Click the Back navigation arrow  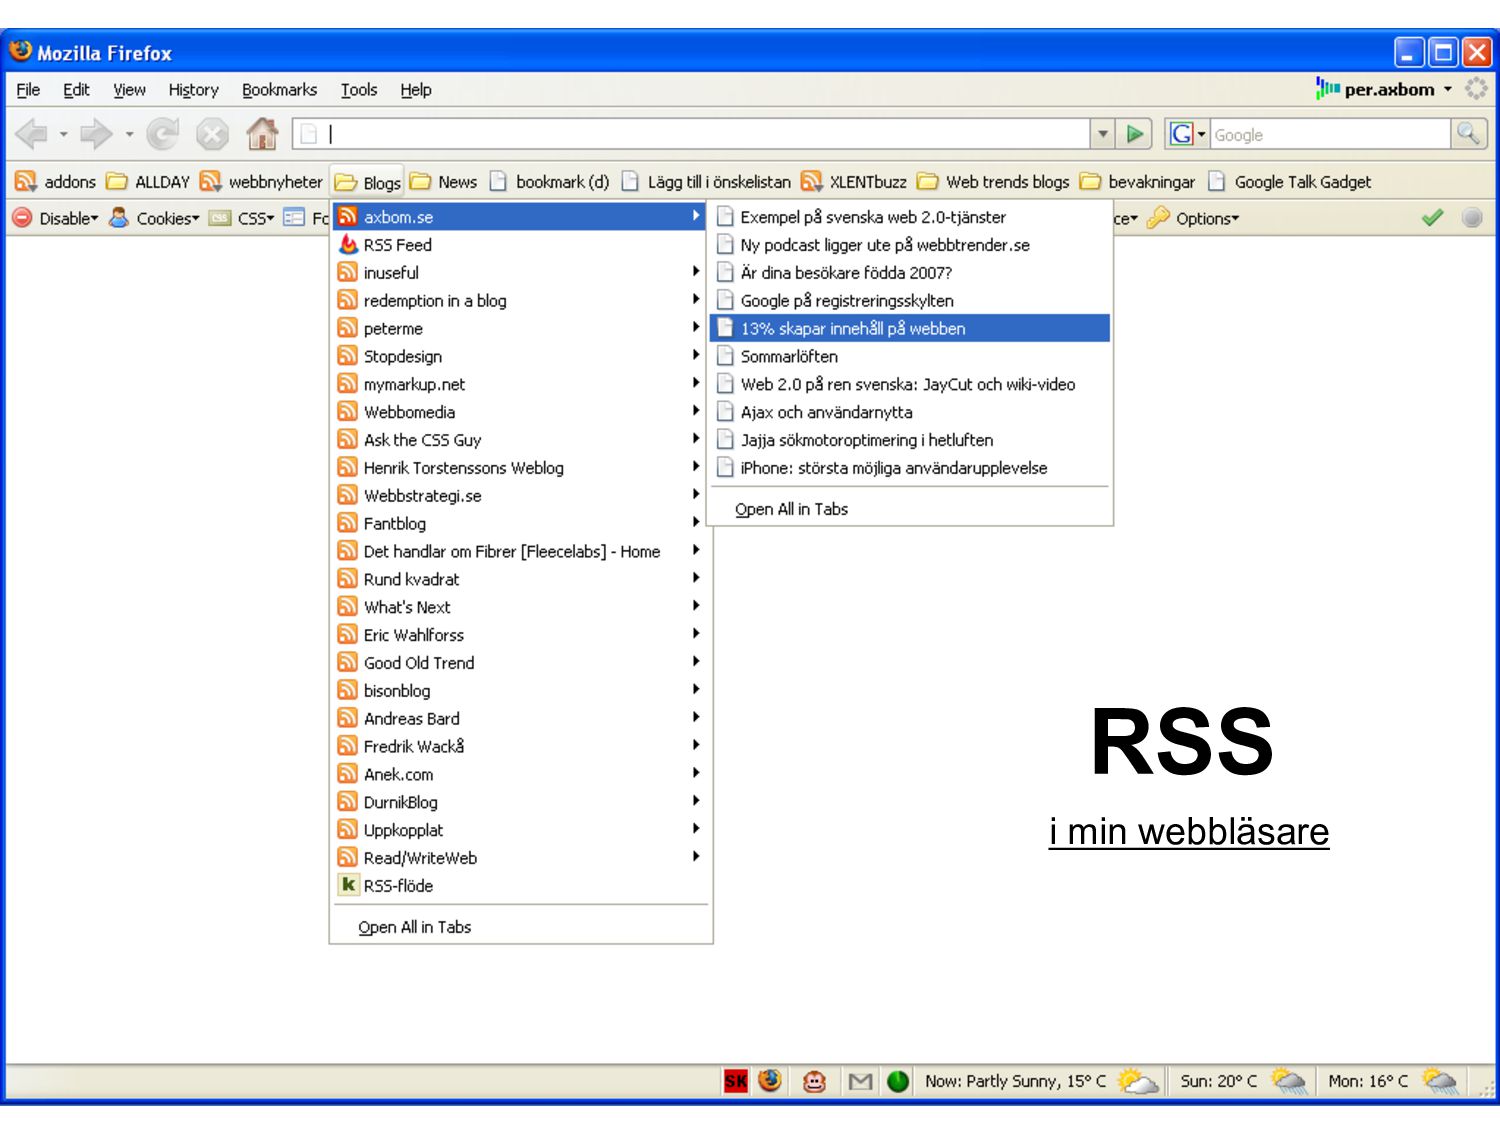point(32,133)
